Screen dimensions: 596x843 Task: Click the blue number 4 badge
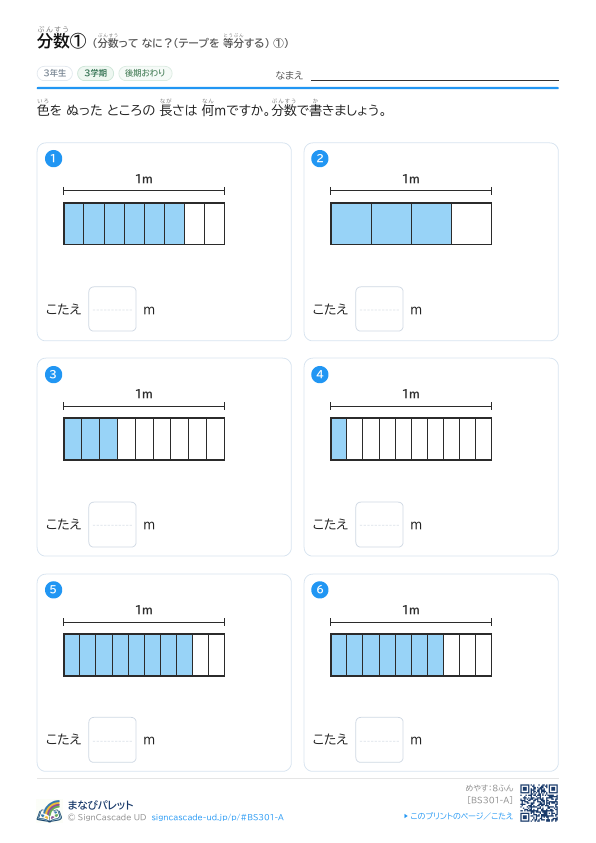320,374
